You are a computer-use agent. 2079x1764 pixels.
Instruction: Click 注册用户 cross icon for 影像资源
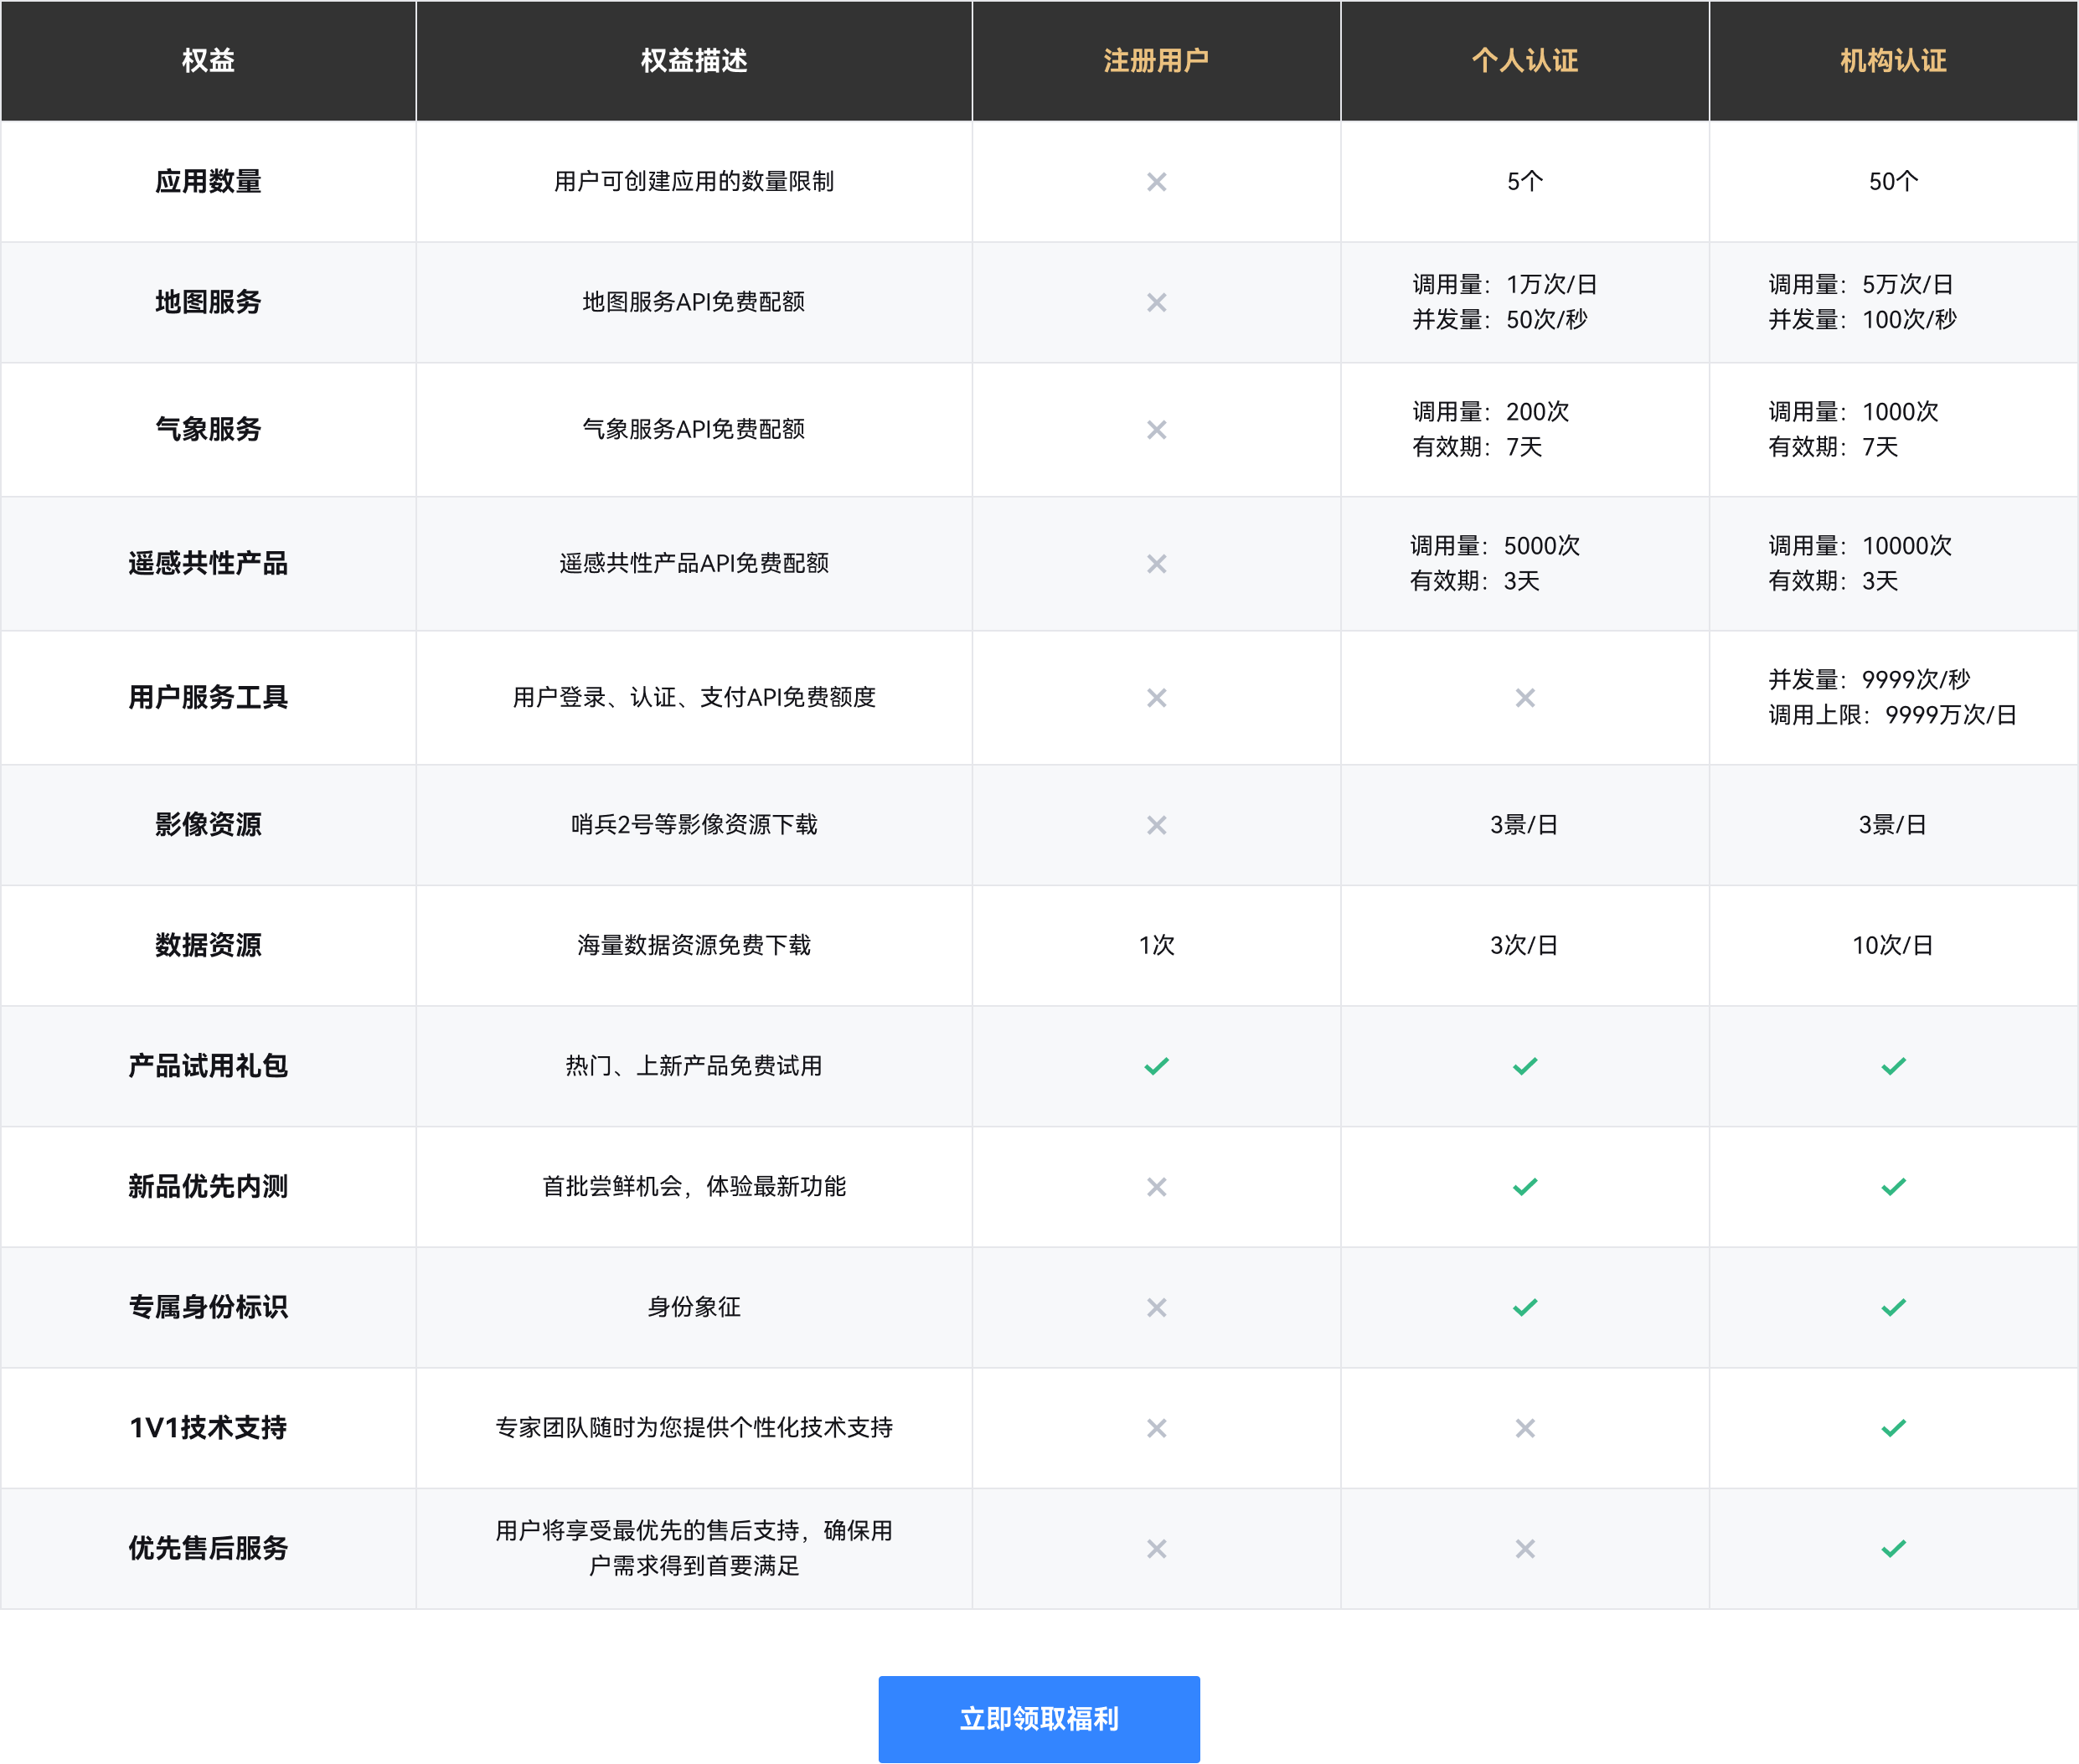tap(1156, 825)
